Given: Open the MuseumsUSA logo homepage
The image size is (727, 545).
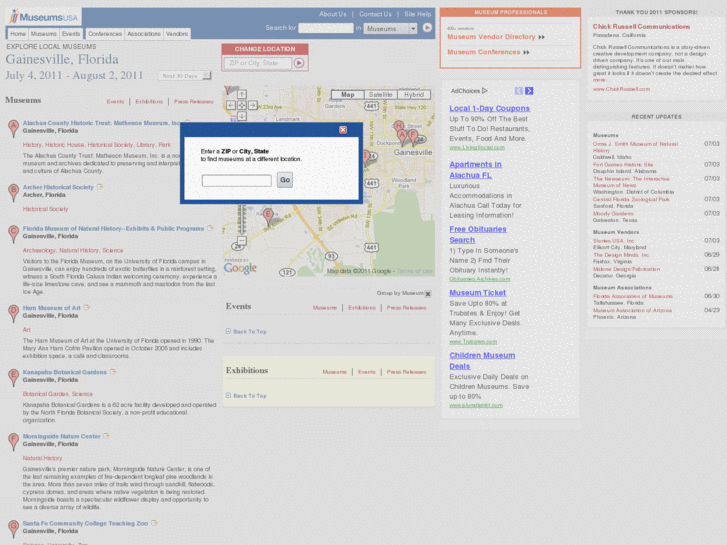Looking at the screenshot, I should [x=44, y=17].
